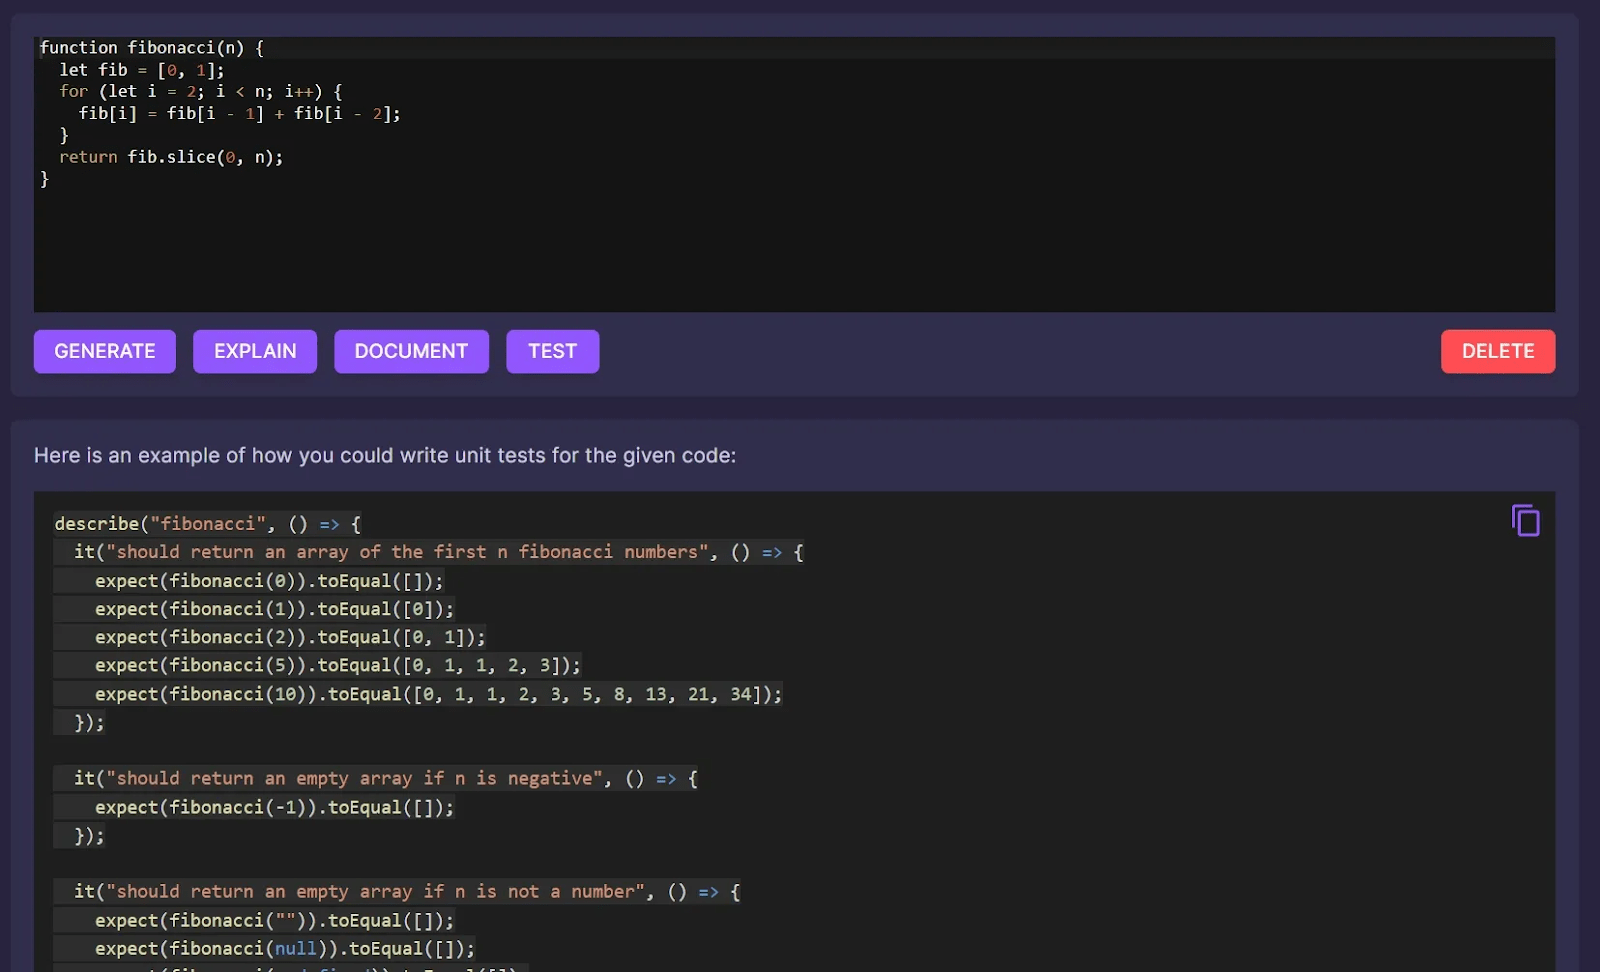Click the copy-to-clipboard icon on the test output
This screenshot has width=1600, height=972.
[1525, 519]
